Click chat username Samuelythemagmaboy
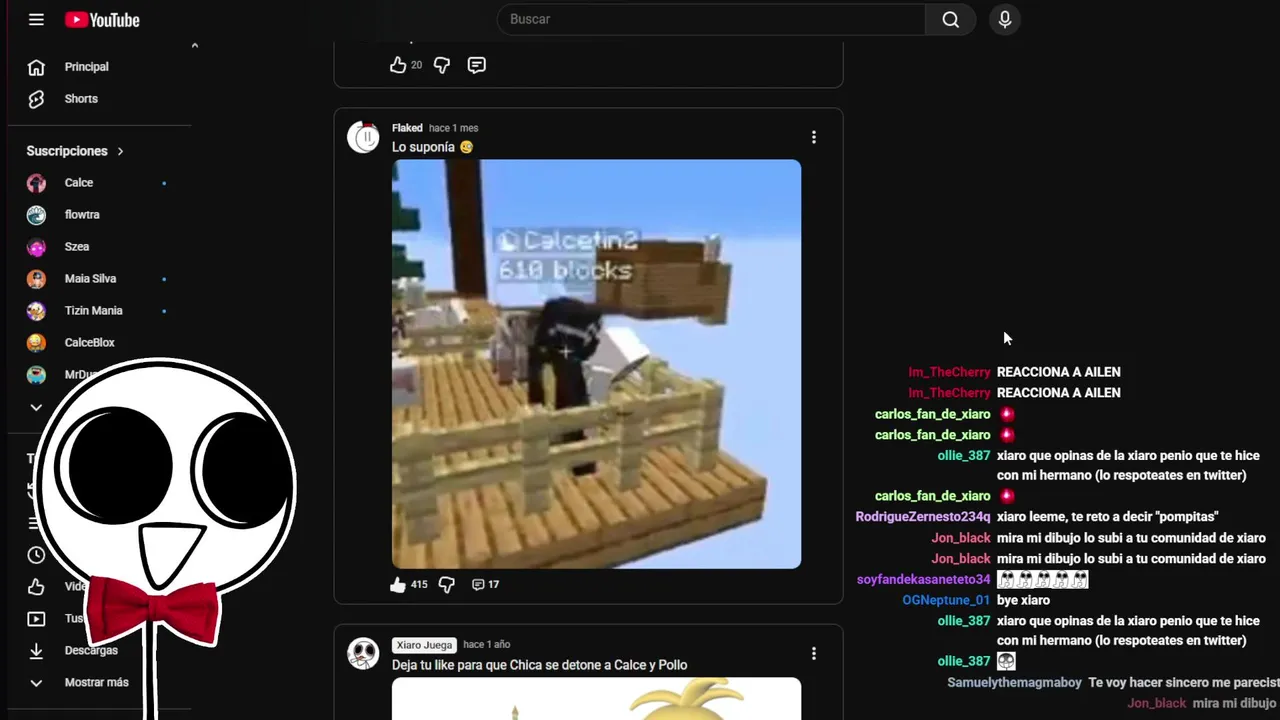Viewport: 1280px width, 720px height. 1015,682
